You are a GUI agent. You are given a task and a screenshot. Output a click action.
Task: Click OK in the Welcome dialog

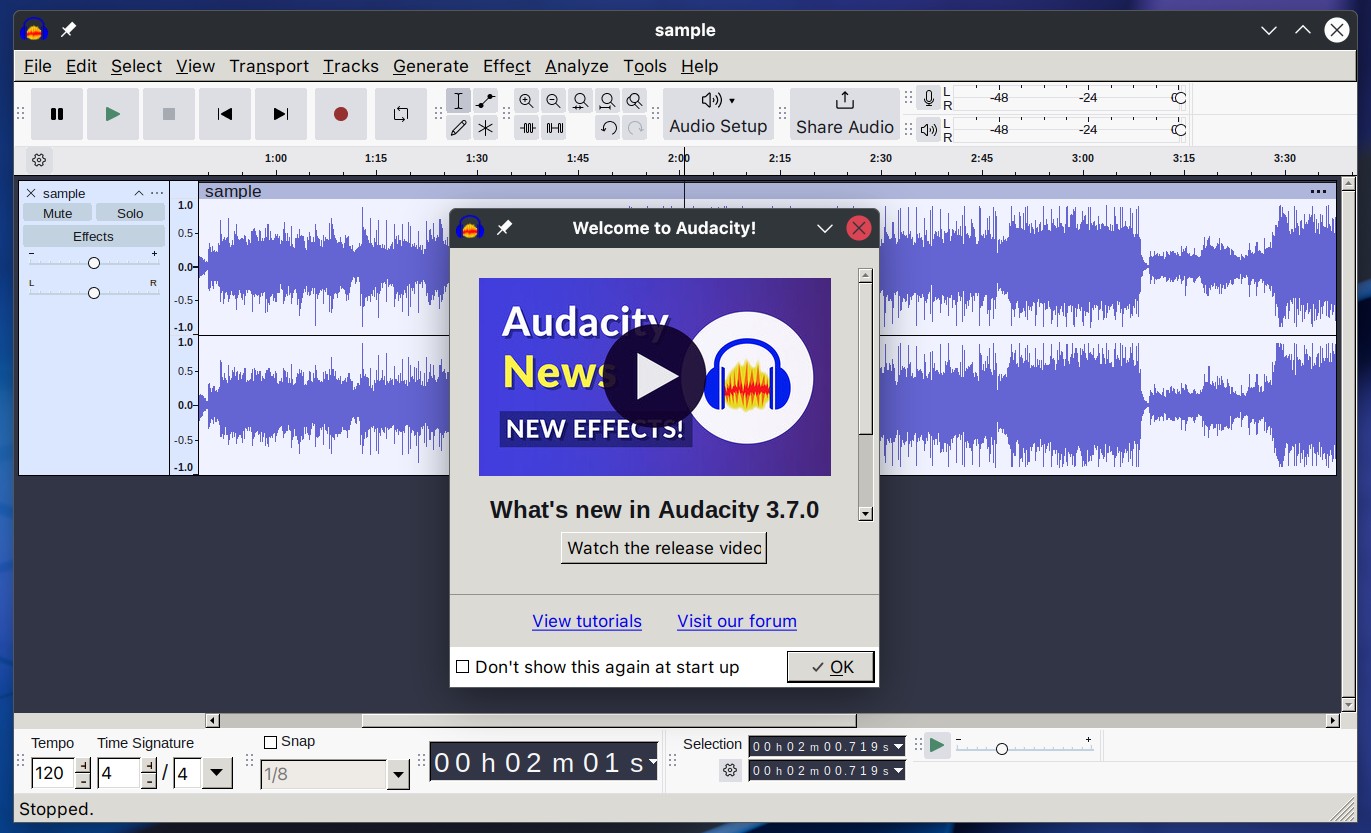[831, 667]
